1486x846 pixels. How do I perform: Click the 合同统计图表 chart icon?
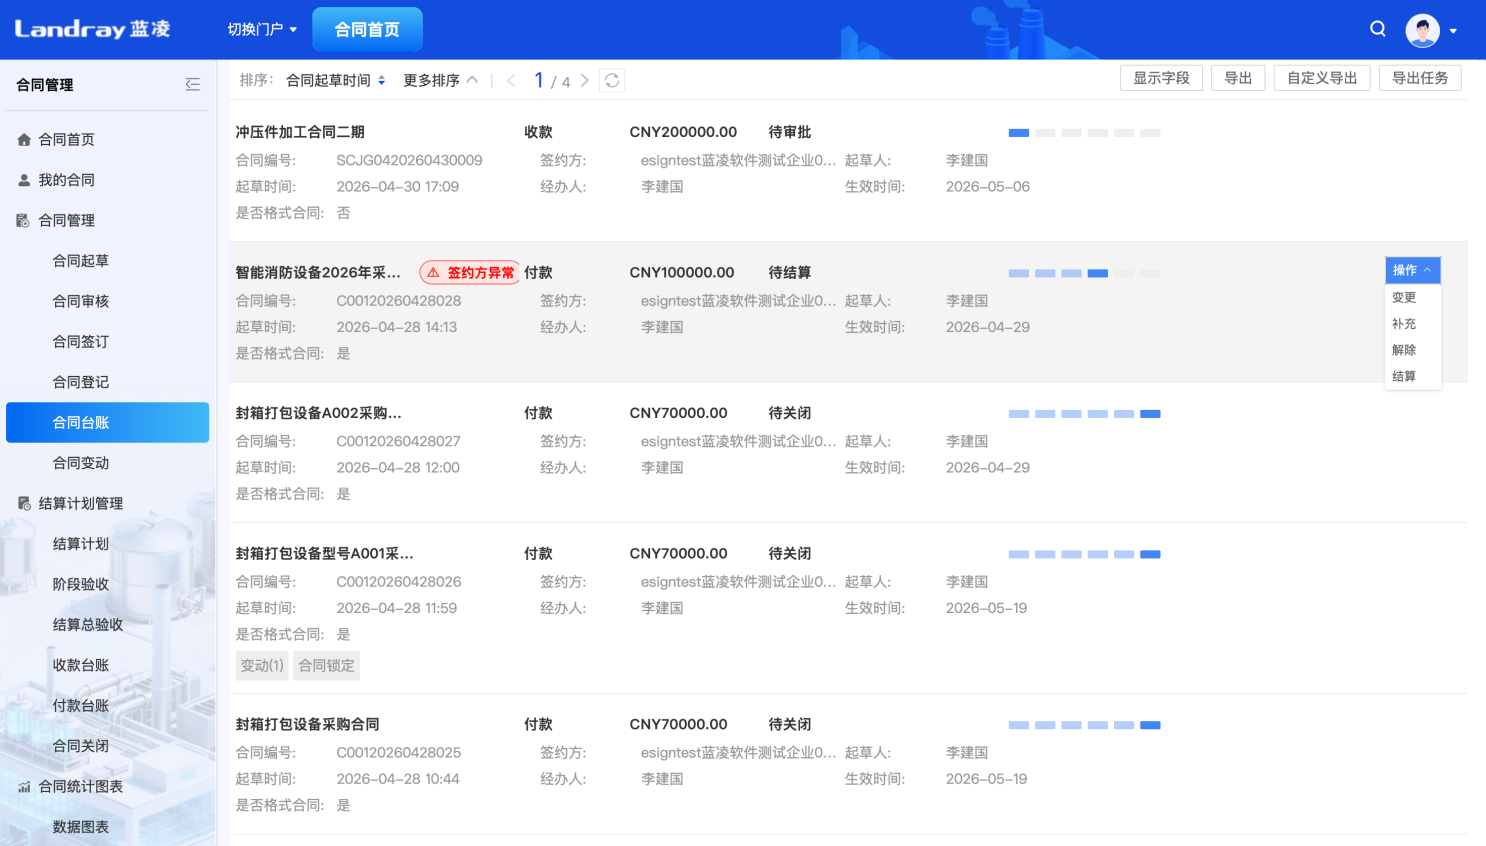pos(24,787)
